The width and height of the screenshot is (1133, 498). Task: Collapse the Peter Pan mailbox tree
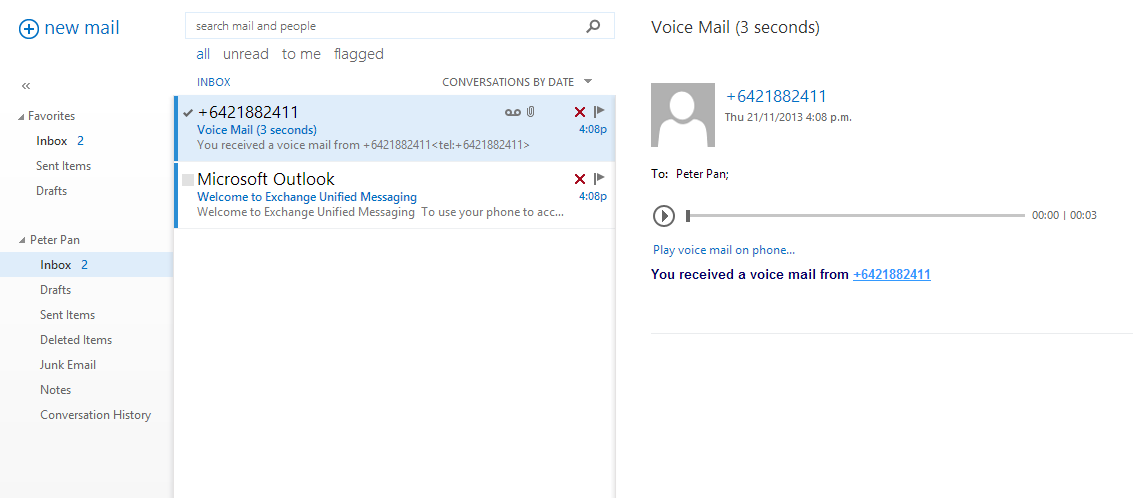click(22, 241)
